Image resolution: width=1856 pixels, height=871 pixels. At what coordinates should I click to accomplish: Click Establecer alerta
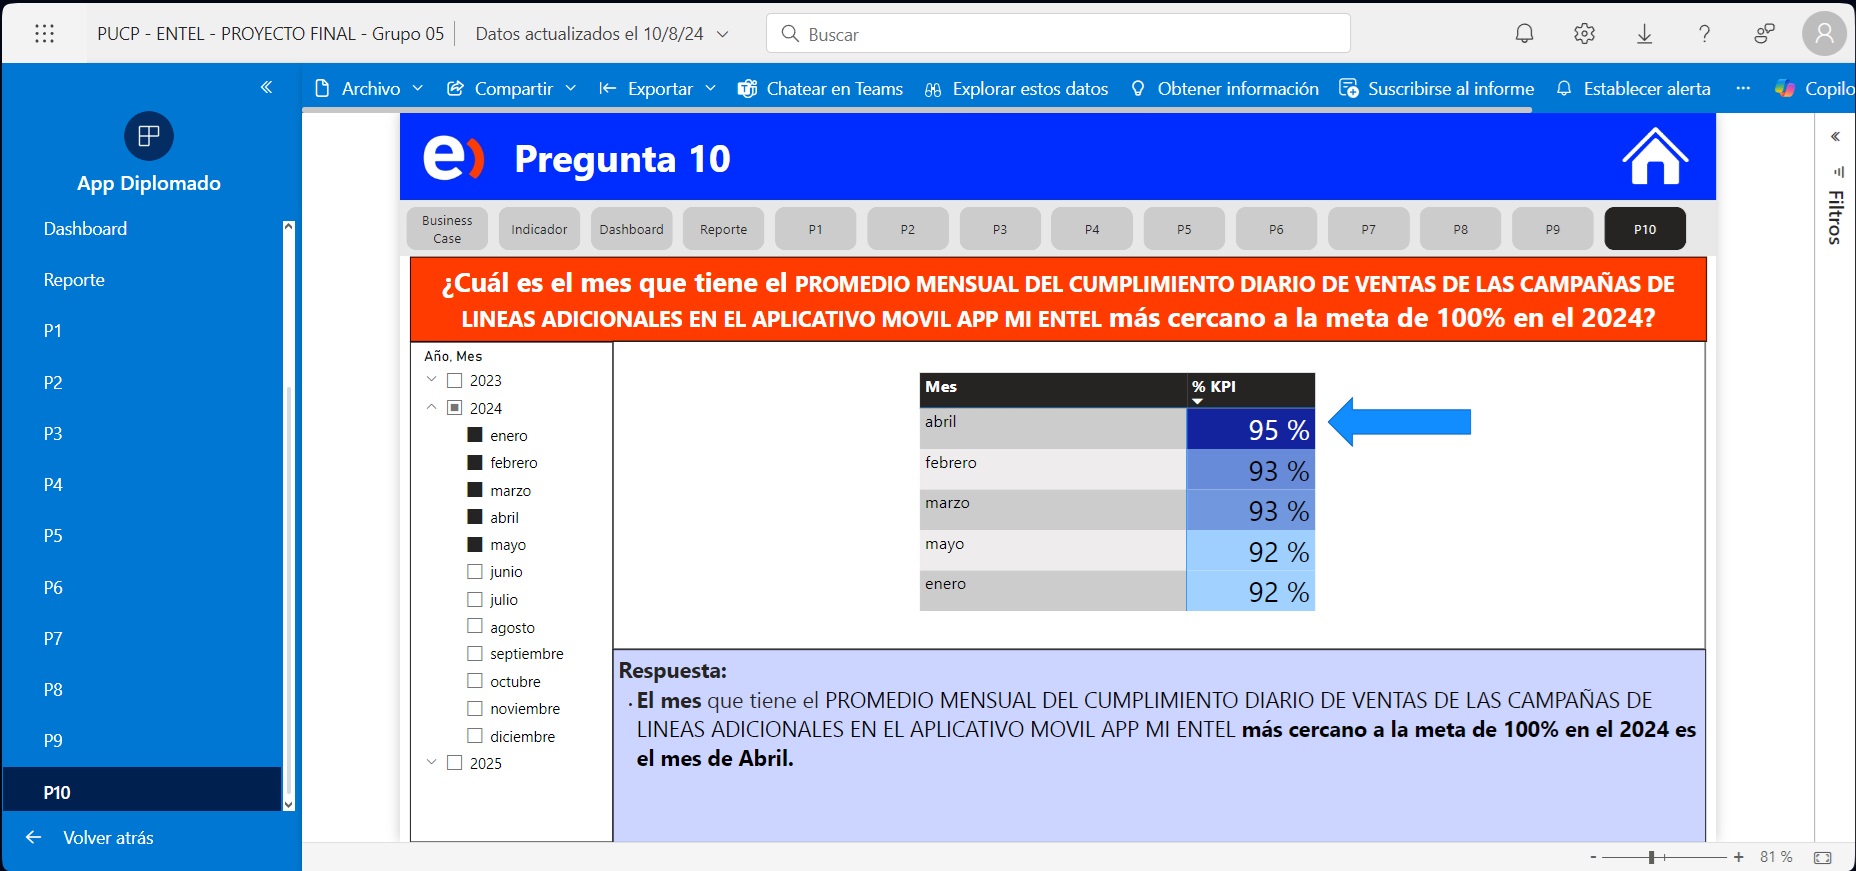(x=1633, y=88)
